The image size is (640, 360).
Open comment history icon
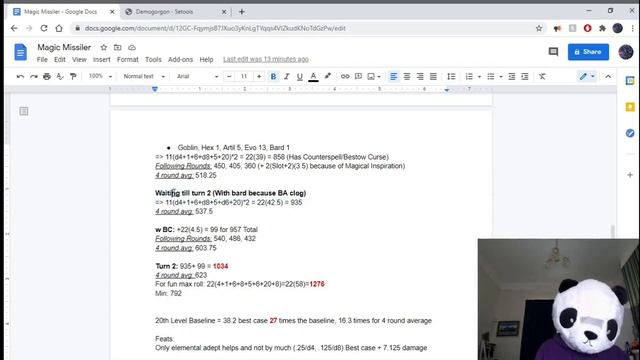click(553, 51)
